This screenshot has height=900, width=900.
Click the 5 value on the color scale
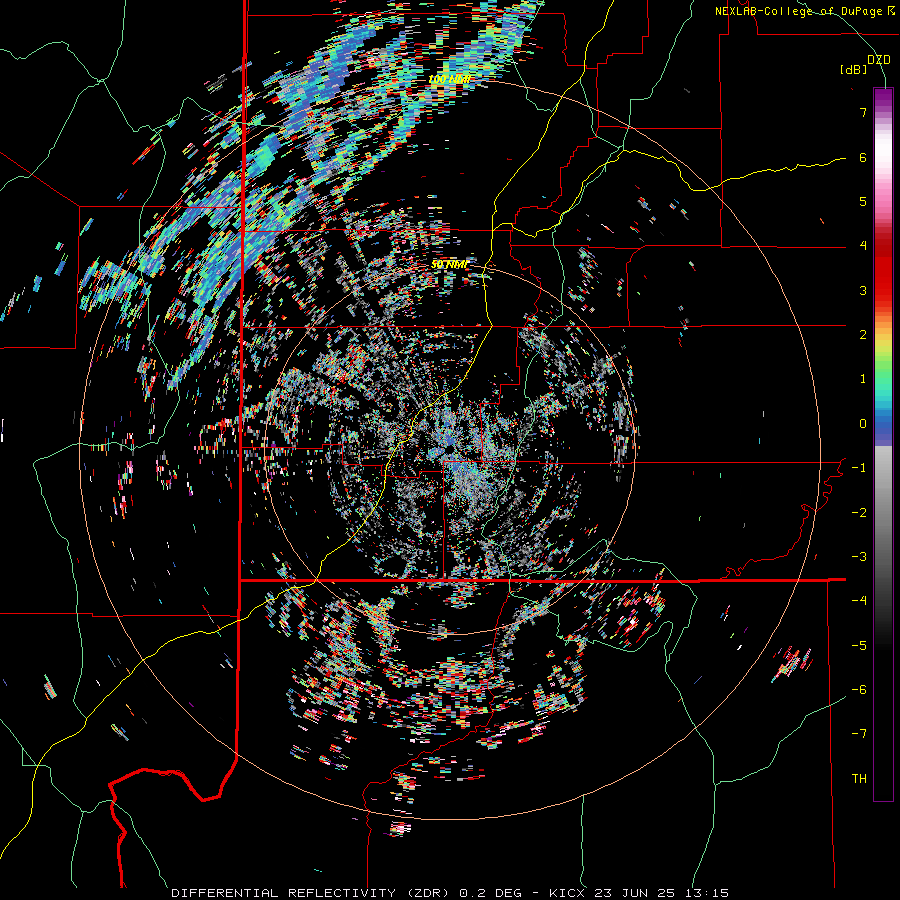click(x=863, y=201)
